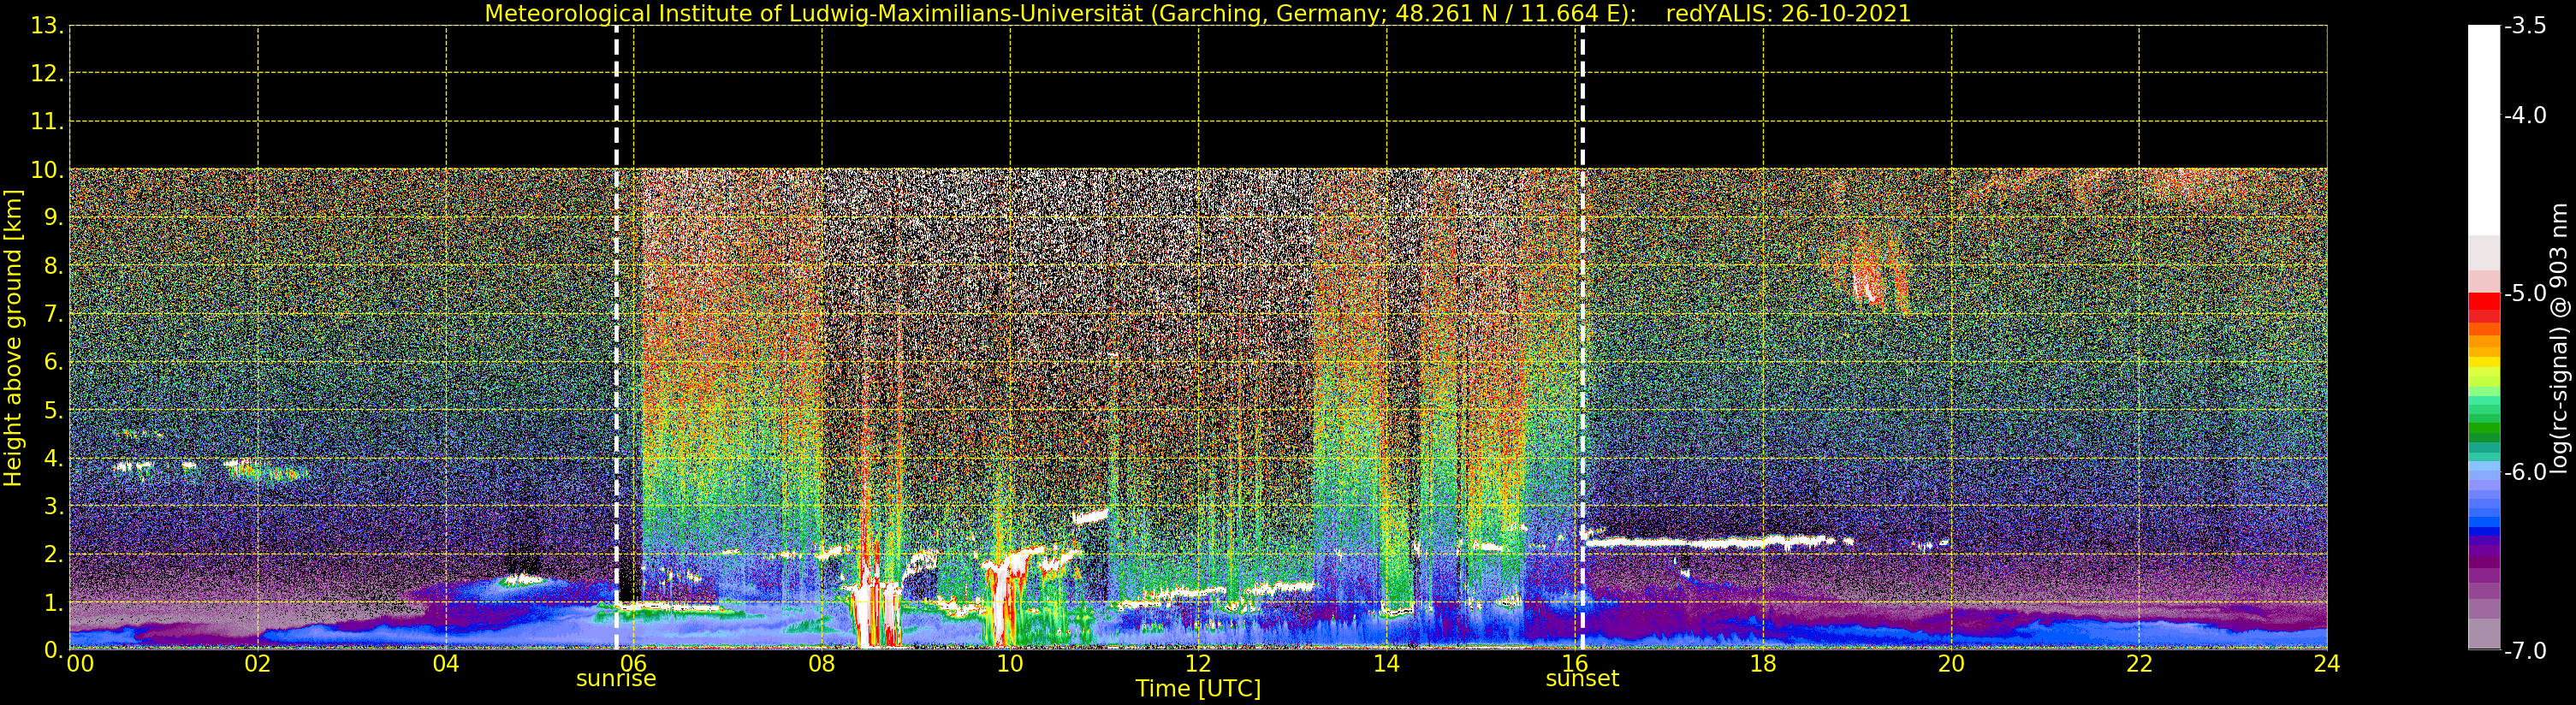Click the -3.5 colorbar tick label
Screen dimensions: 2576x705
[x=2525, y=26]
